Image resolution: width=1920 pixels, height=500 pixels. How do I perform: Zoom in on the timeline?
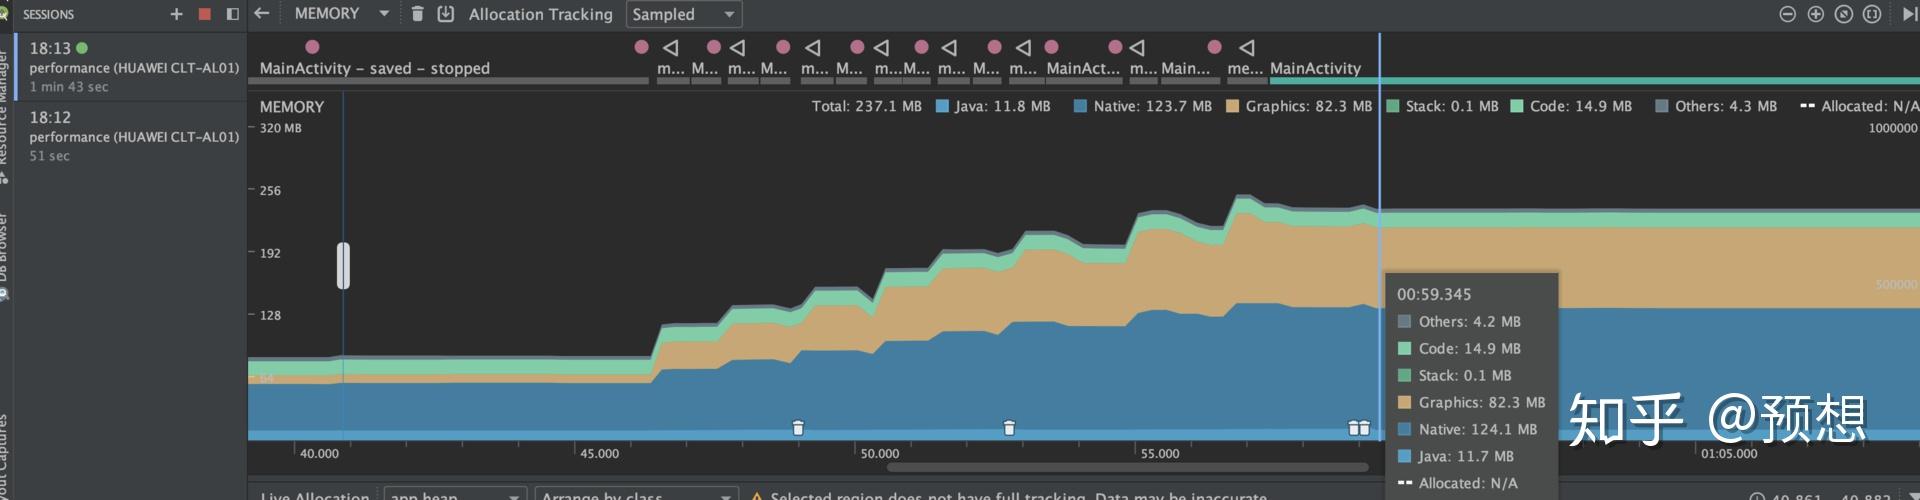(x=1816, y=14)
